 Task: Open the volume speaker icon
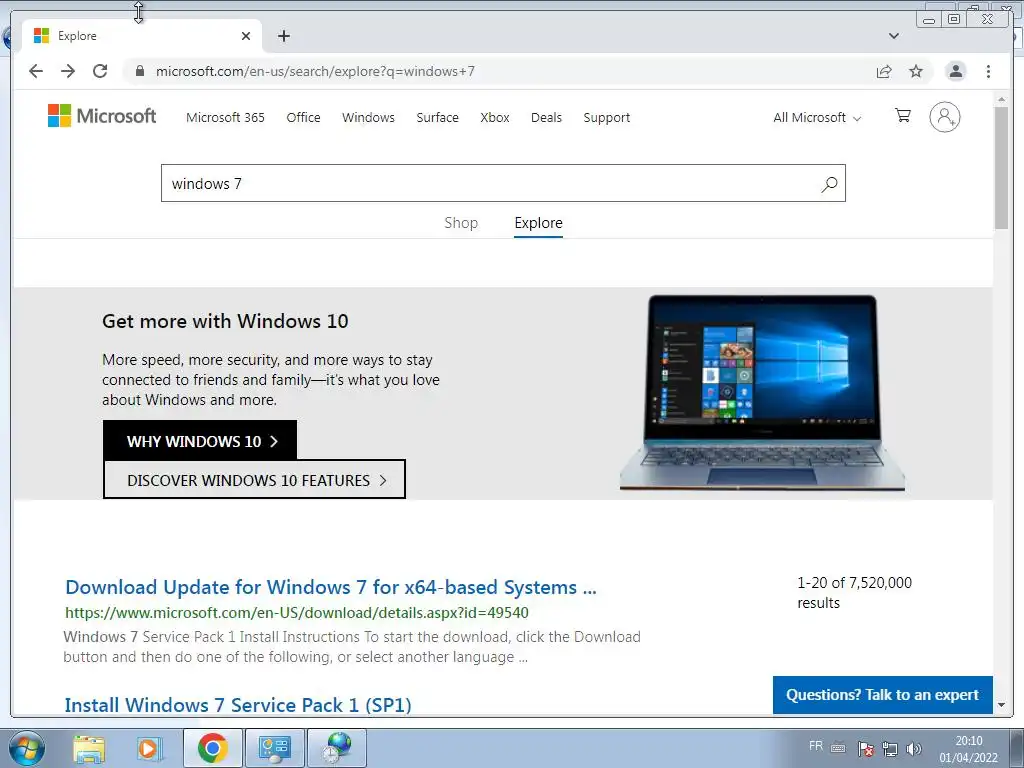click(914, 748)
